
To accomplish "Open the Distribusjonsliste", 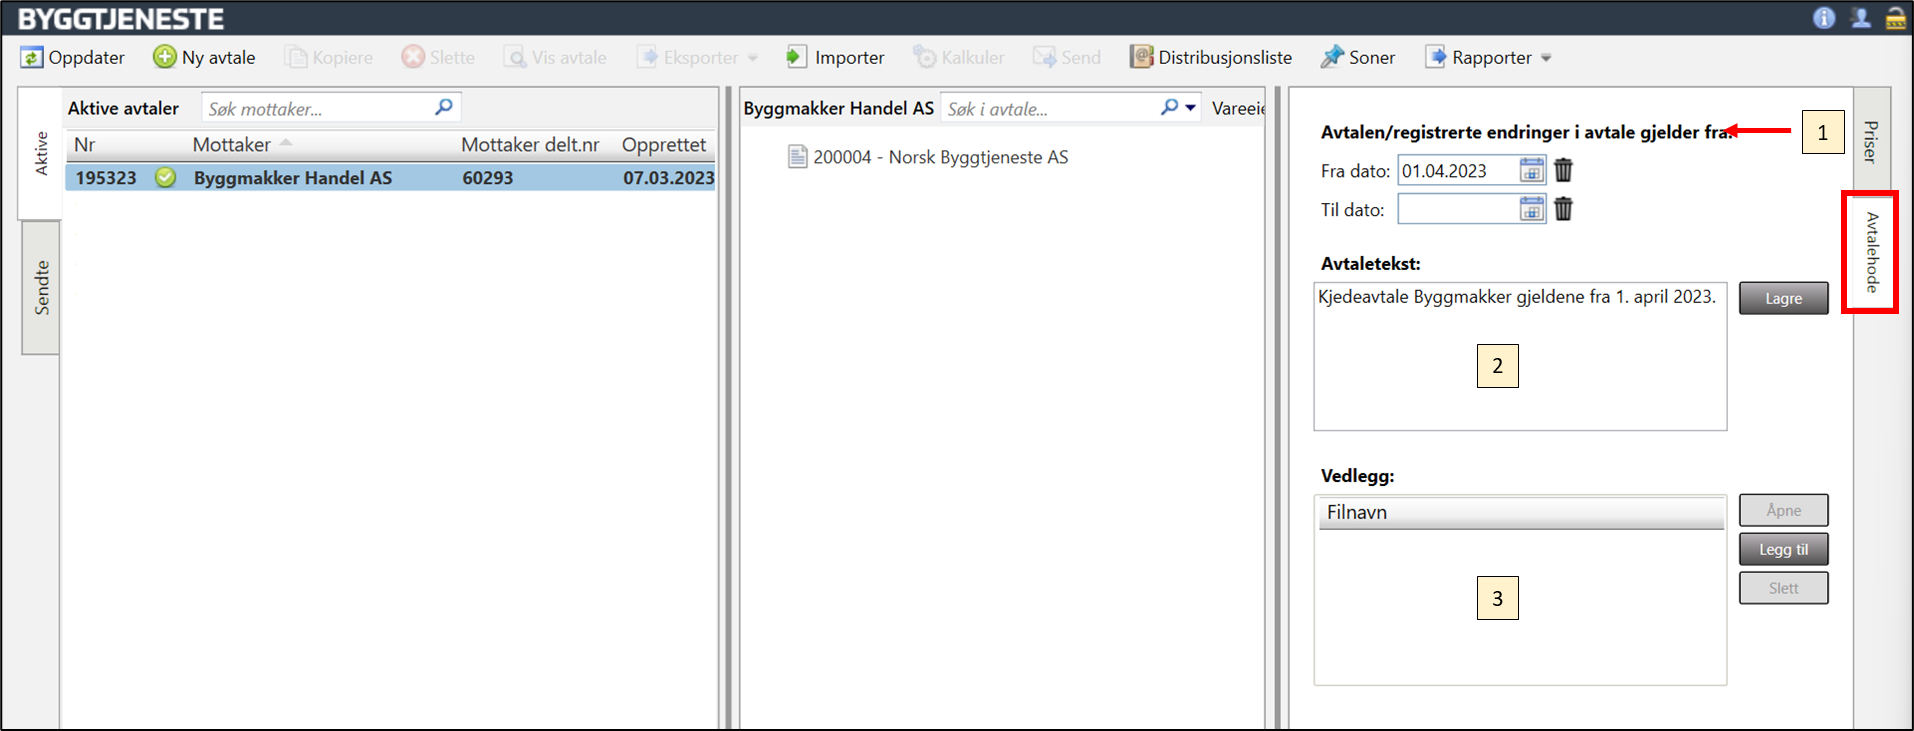I will click(1211, 57).
